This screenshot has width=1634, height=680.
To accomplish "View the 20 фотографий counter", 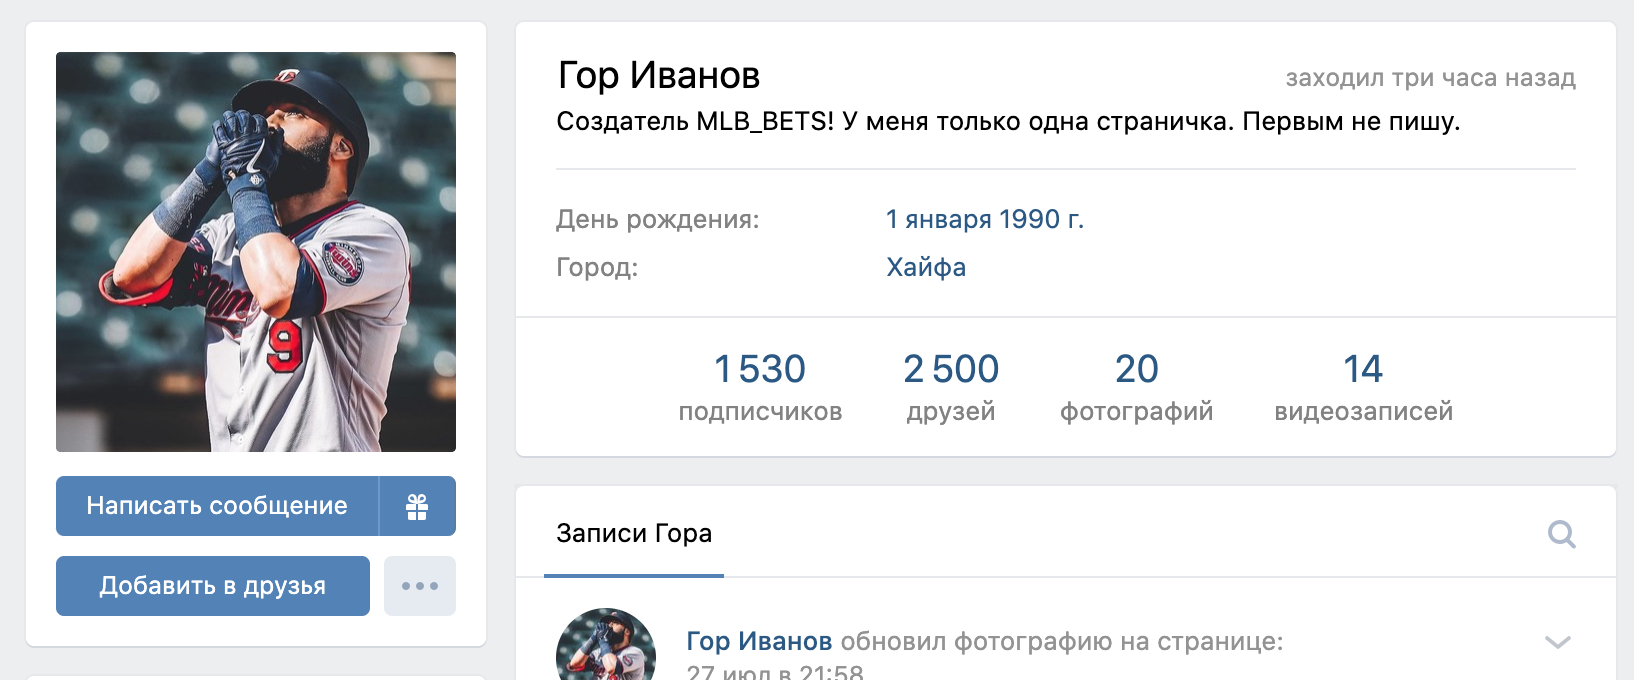I will tap(1136, 387).
